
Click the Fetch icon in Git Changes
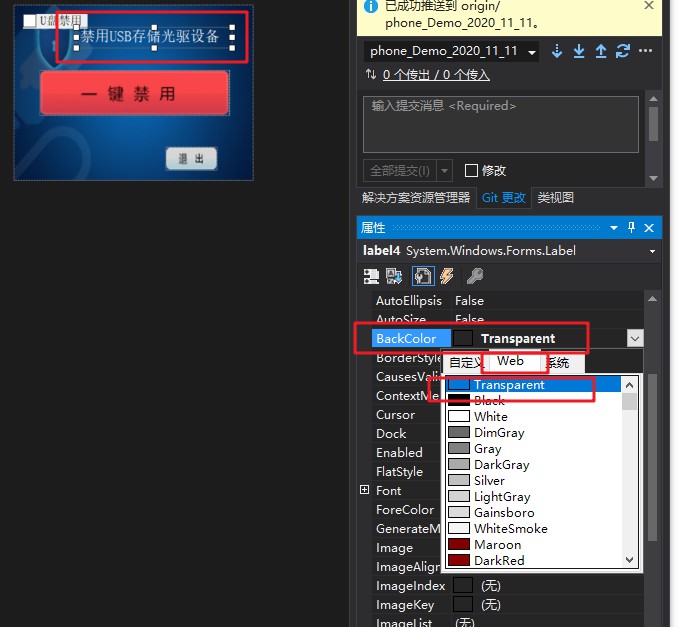557,51
